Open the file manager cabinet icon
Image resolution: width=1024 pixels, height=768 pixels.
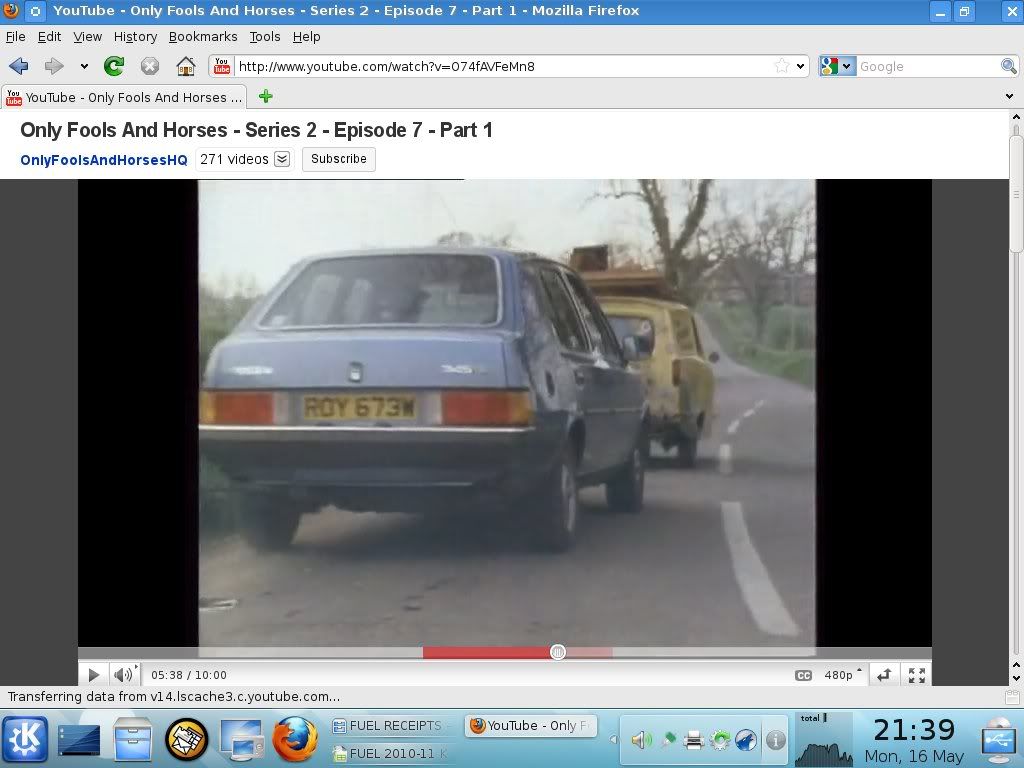pos(133,740)
